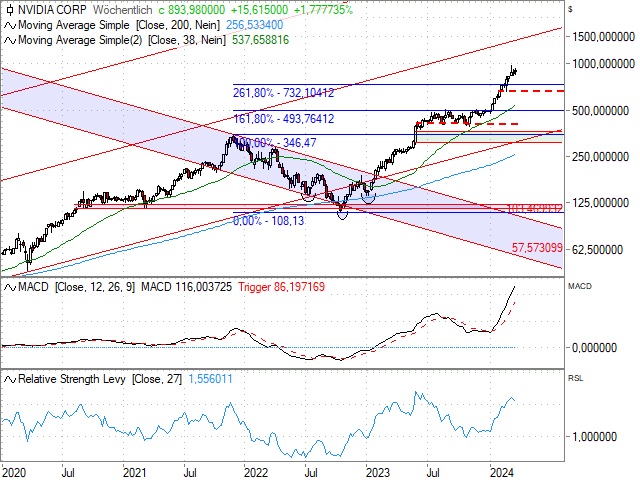Click the 1500,000000 price axis label

(x=603, y=37)
